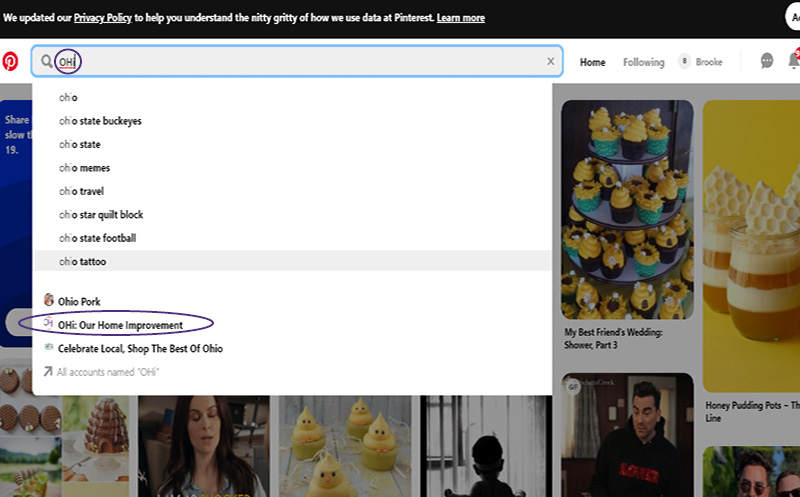Viewport: 800px width, 497px height.
Task: Open Brooke profile link
Action: pyautogui.click(x=709, y=62)
